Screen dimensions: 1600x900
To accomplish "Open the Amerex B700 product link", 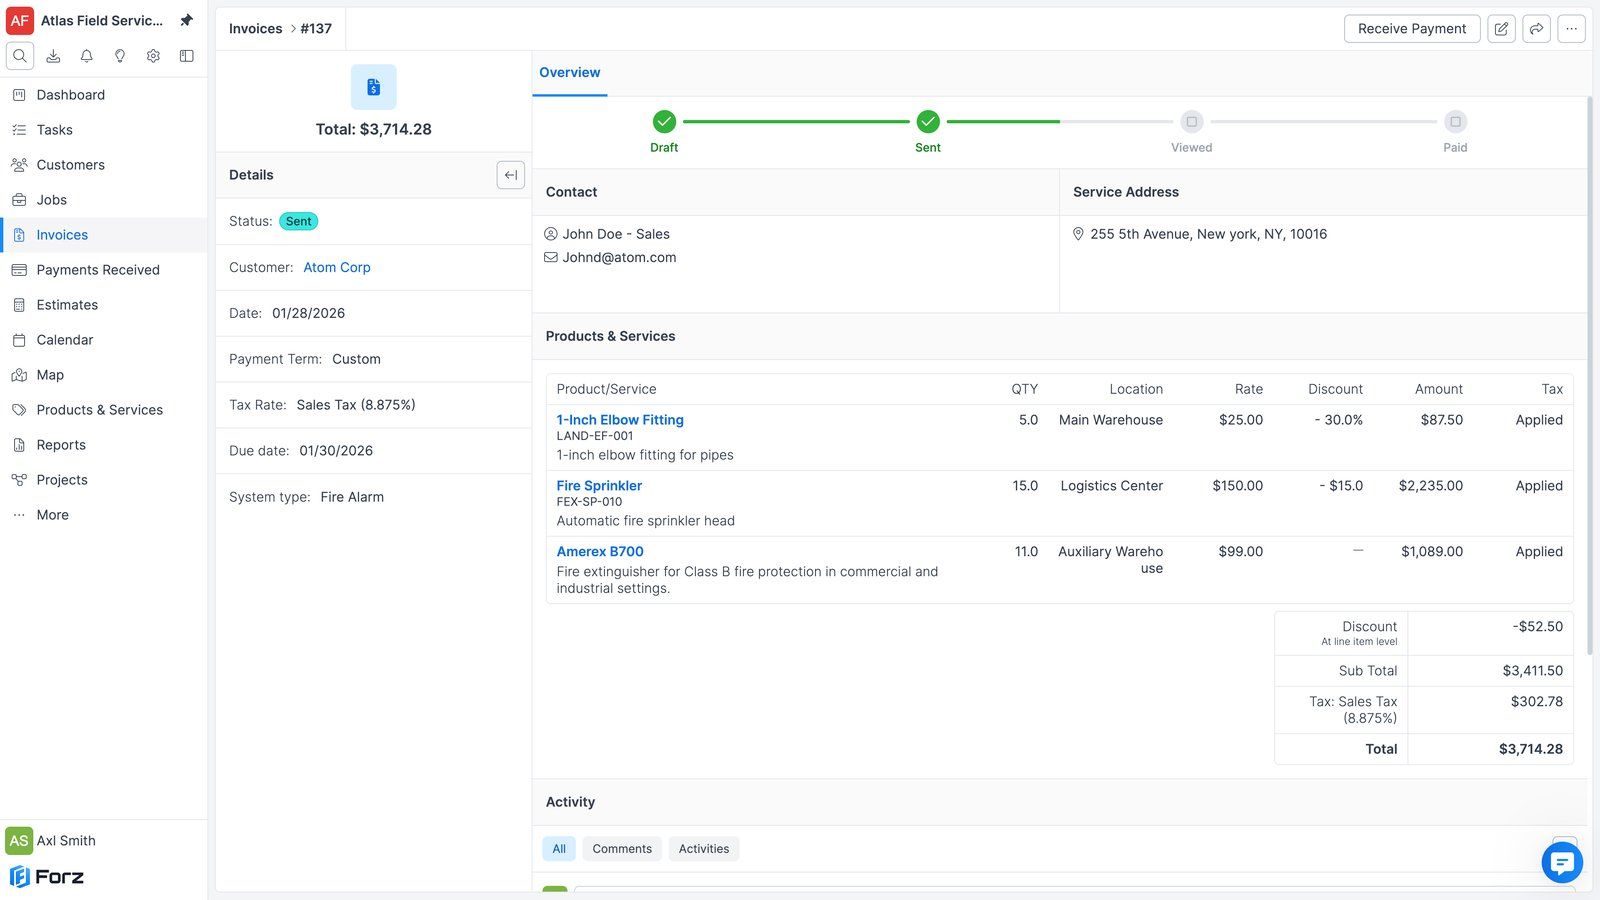I will tap(600, 552).
